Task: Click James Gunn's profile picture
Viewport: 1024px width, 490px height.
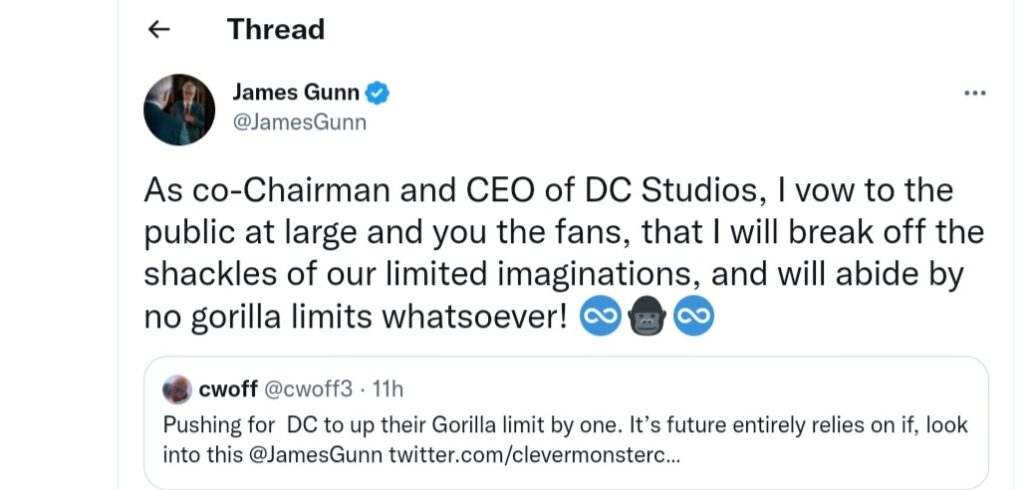Action: [x=180, y=109]
